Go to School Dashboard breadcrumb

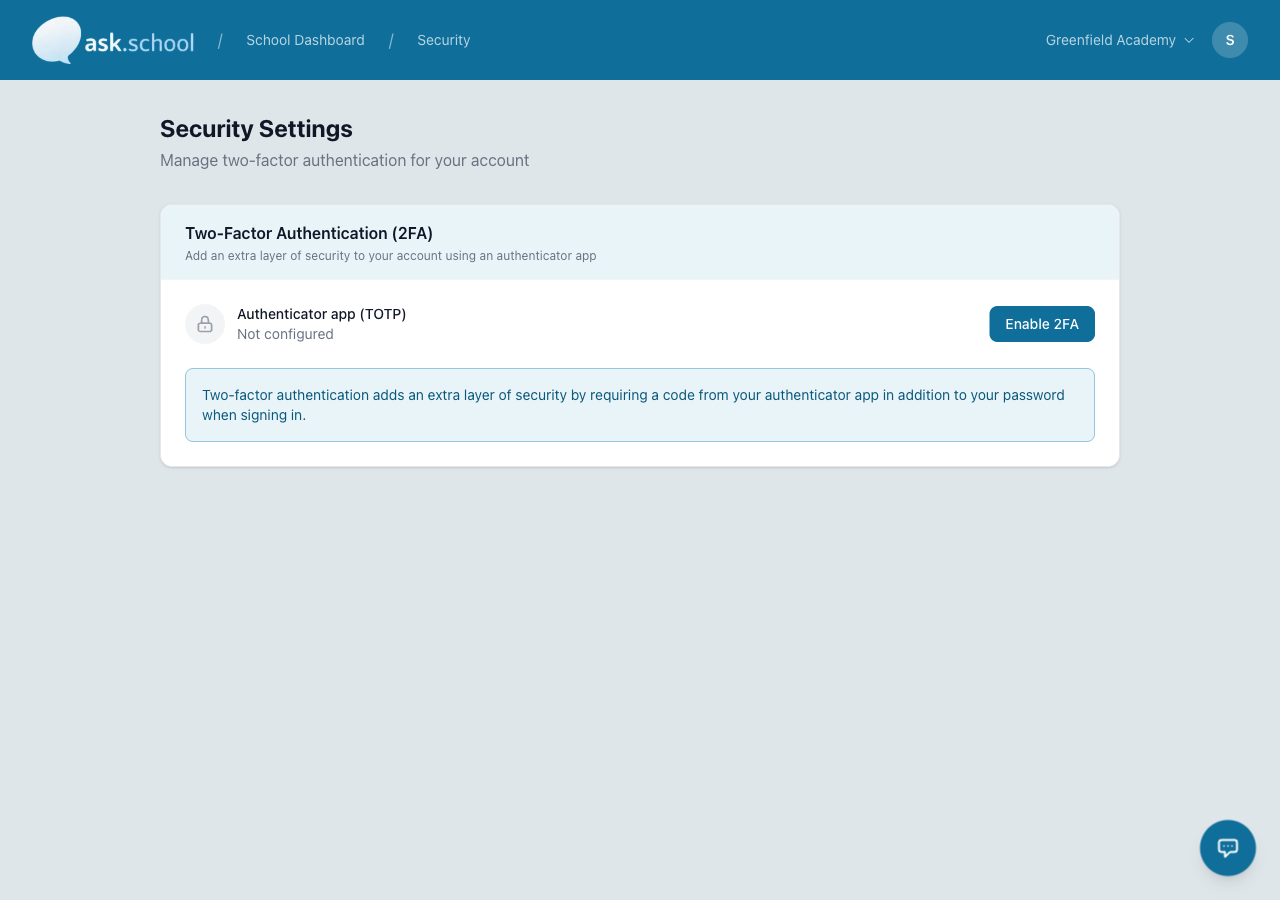(x=305, y=40)
